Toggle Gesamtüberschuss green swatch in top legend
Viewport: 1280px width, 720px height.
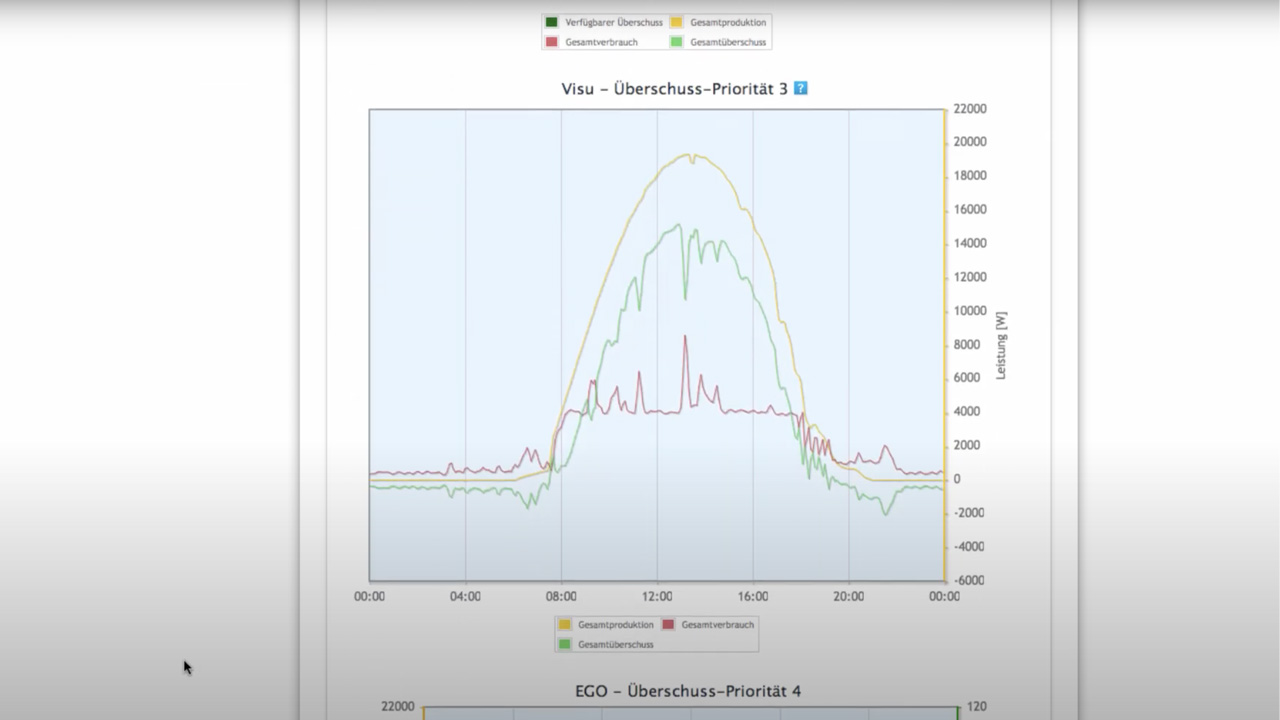click(676, 42)
